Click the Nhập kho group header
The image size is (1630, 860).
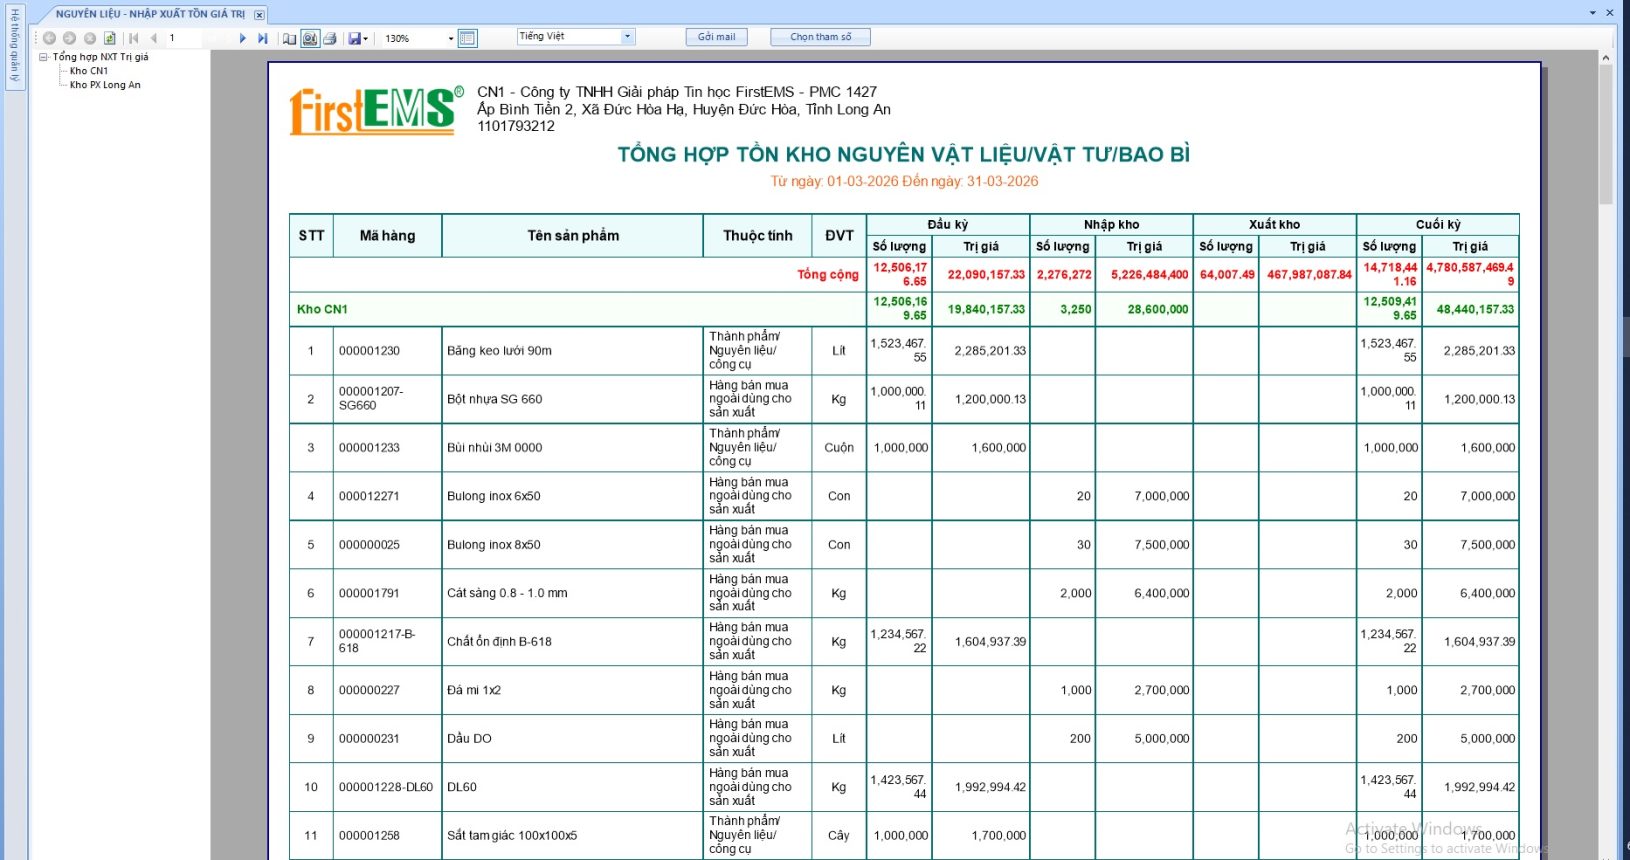click(1111, 225)
